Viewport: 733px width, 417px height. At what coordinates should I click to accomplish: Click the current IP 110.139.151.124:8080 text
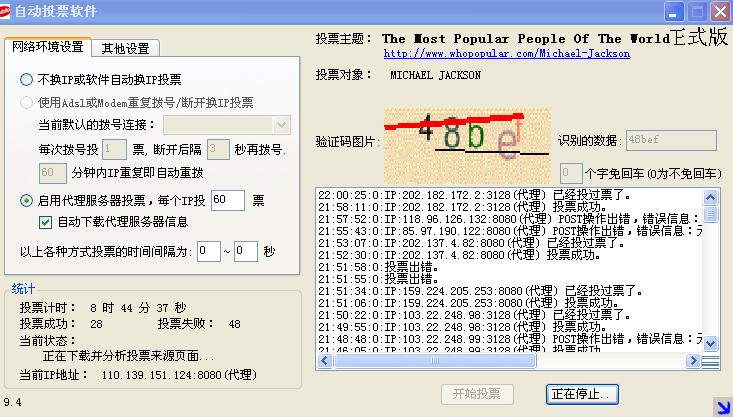click(179, 375)
